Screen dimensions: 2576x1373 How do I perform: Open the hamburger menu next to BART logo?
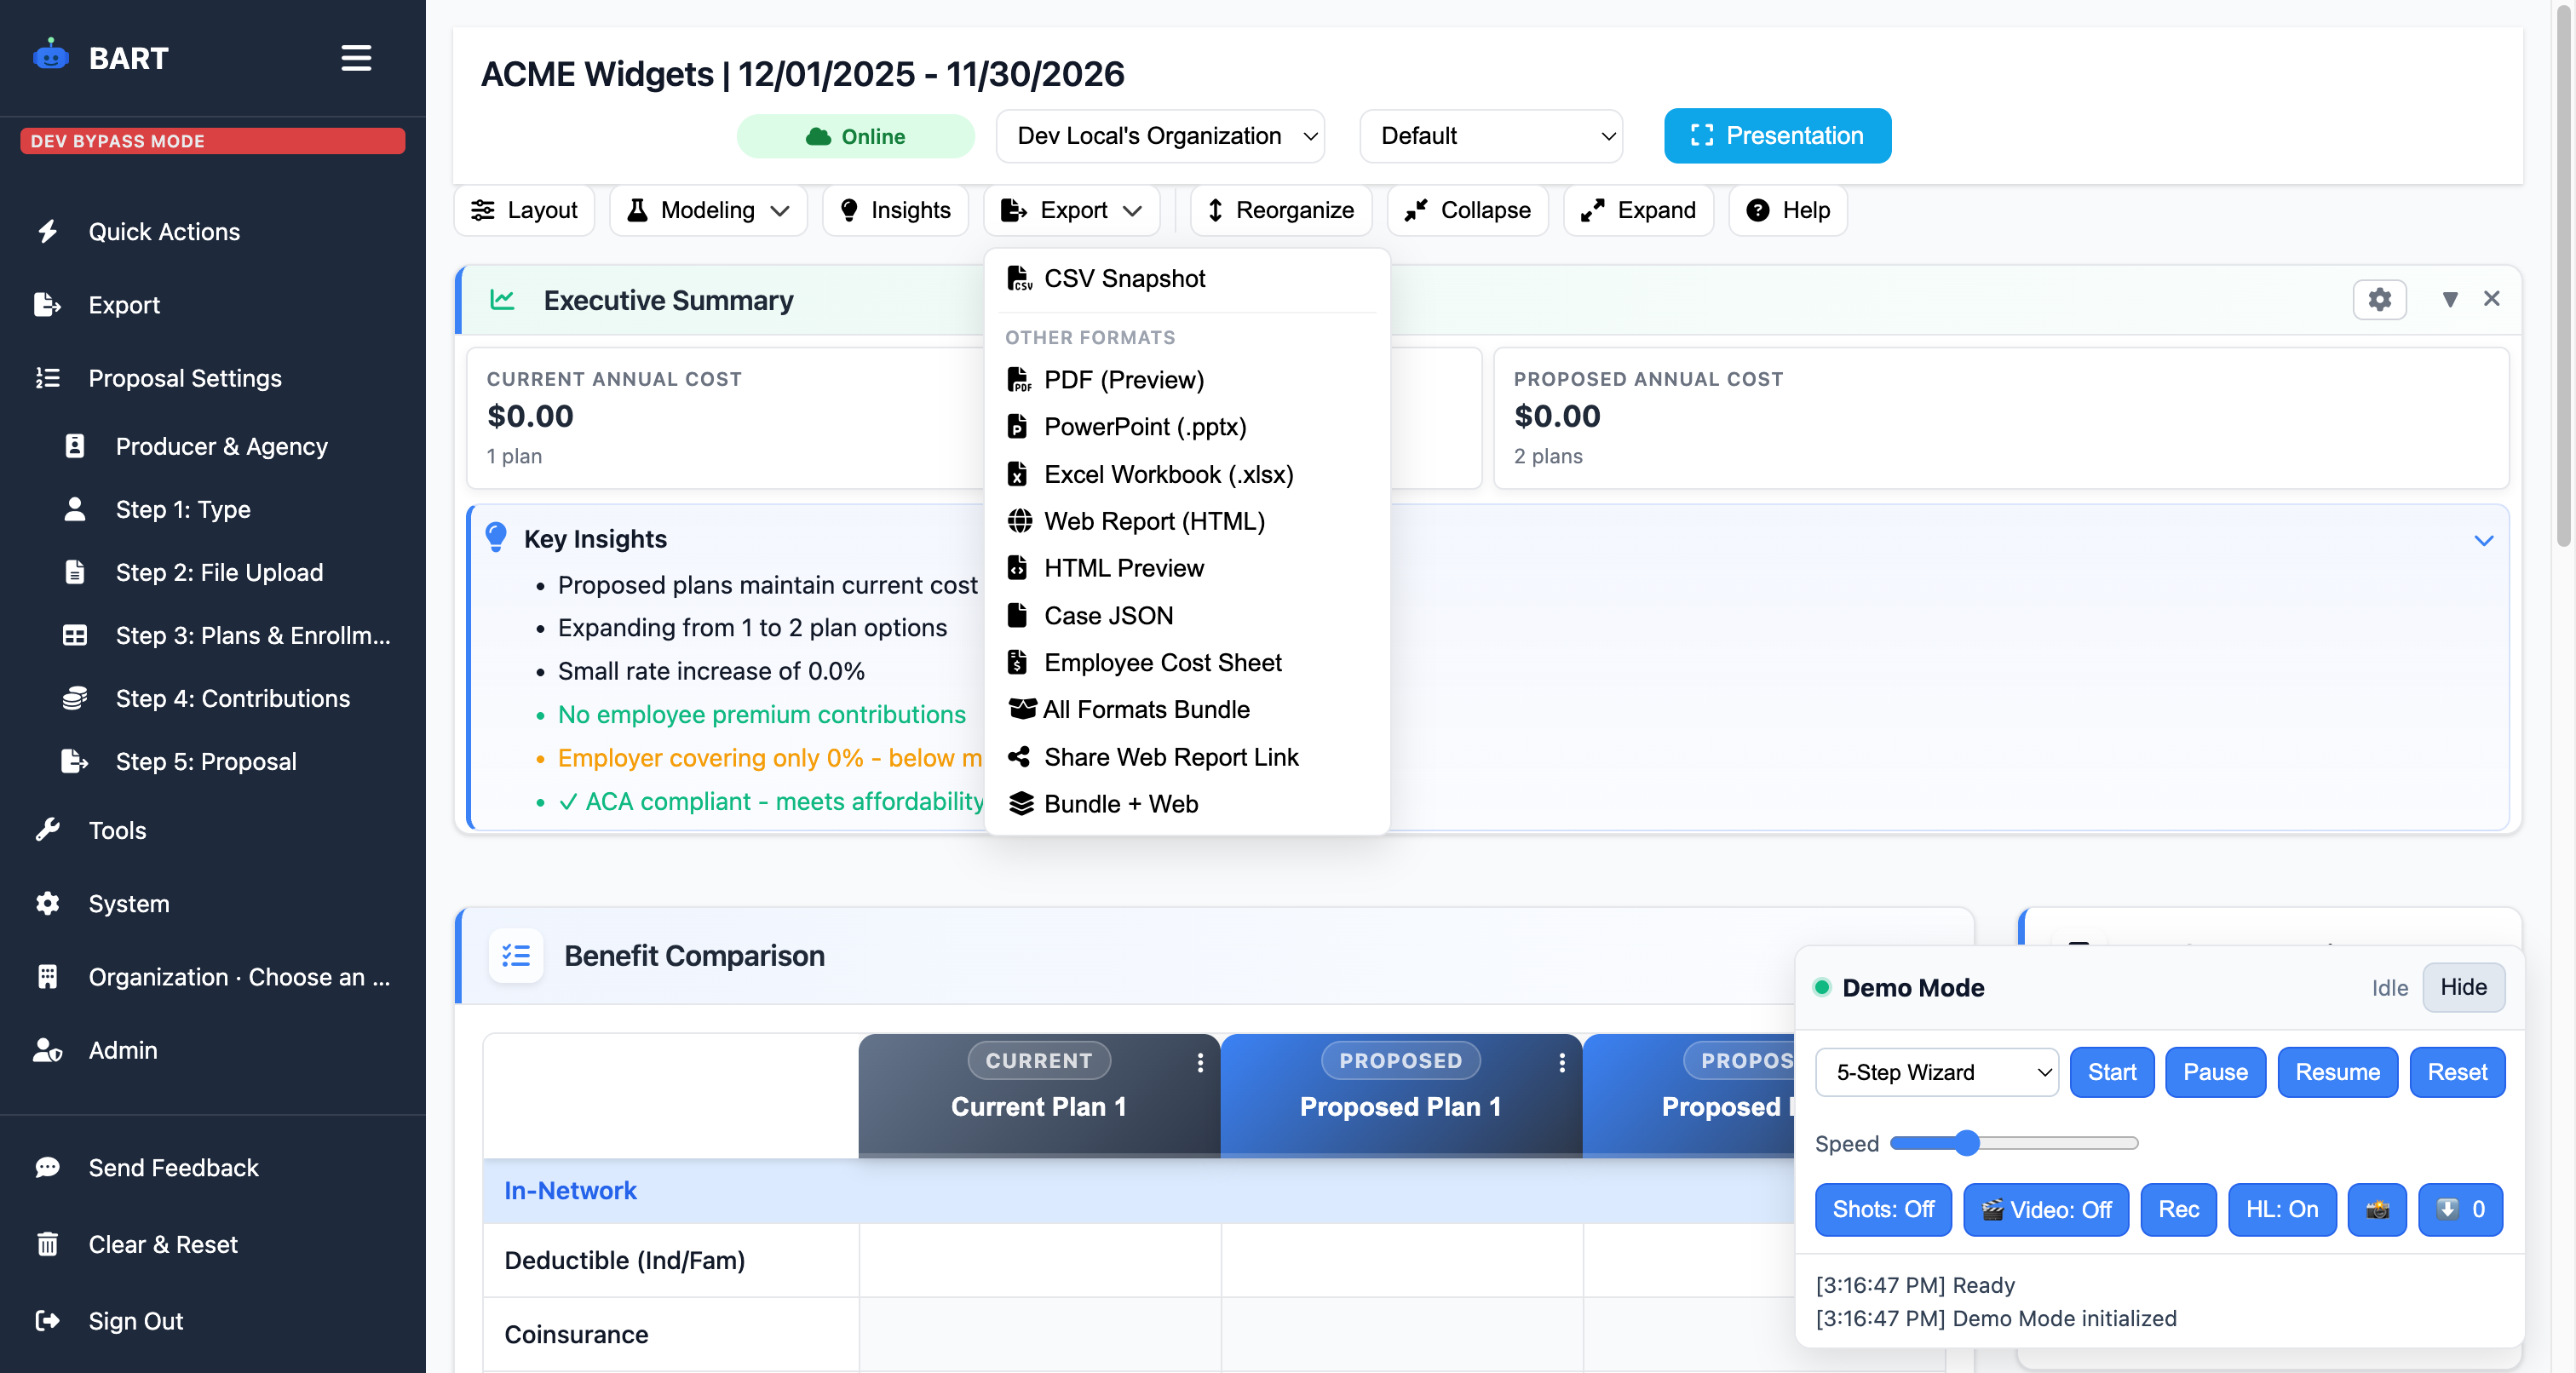point(355,59)
